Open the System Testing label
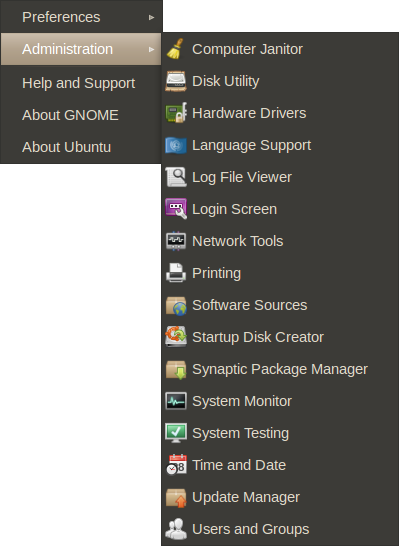 [x=241, y=434]
